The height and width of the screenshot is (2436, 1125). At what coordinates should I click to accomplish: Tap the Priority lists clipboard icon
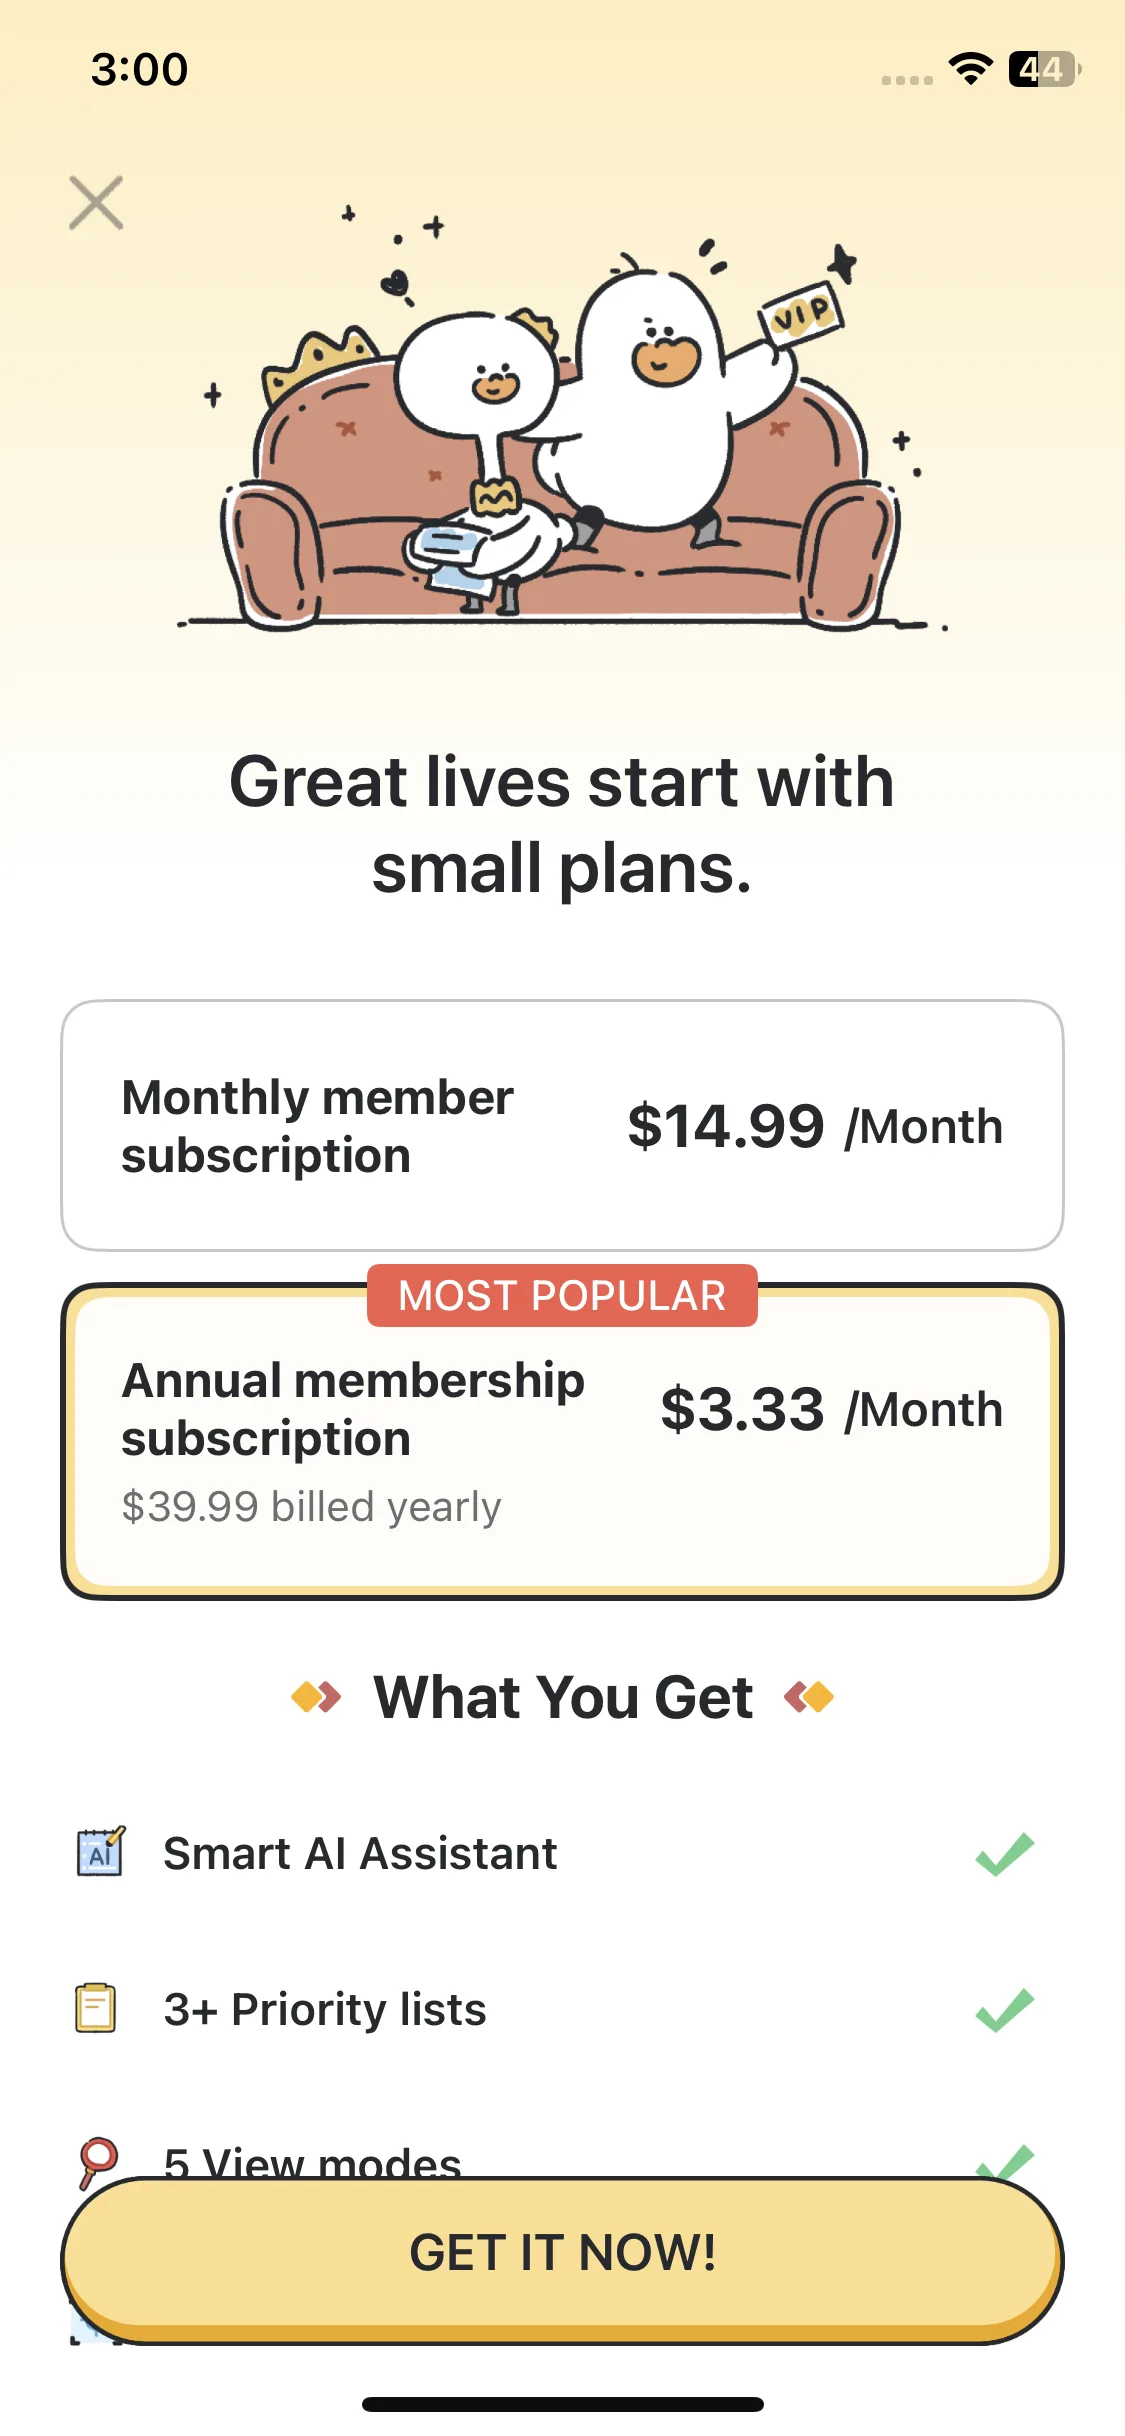pos(96,2008)
